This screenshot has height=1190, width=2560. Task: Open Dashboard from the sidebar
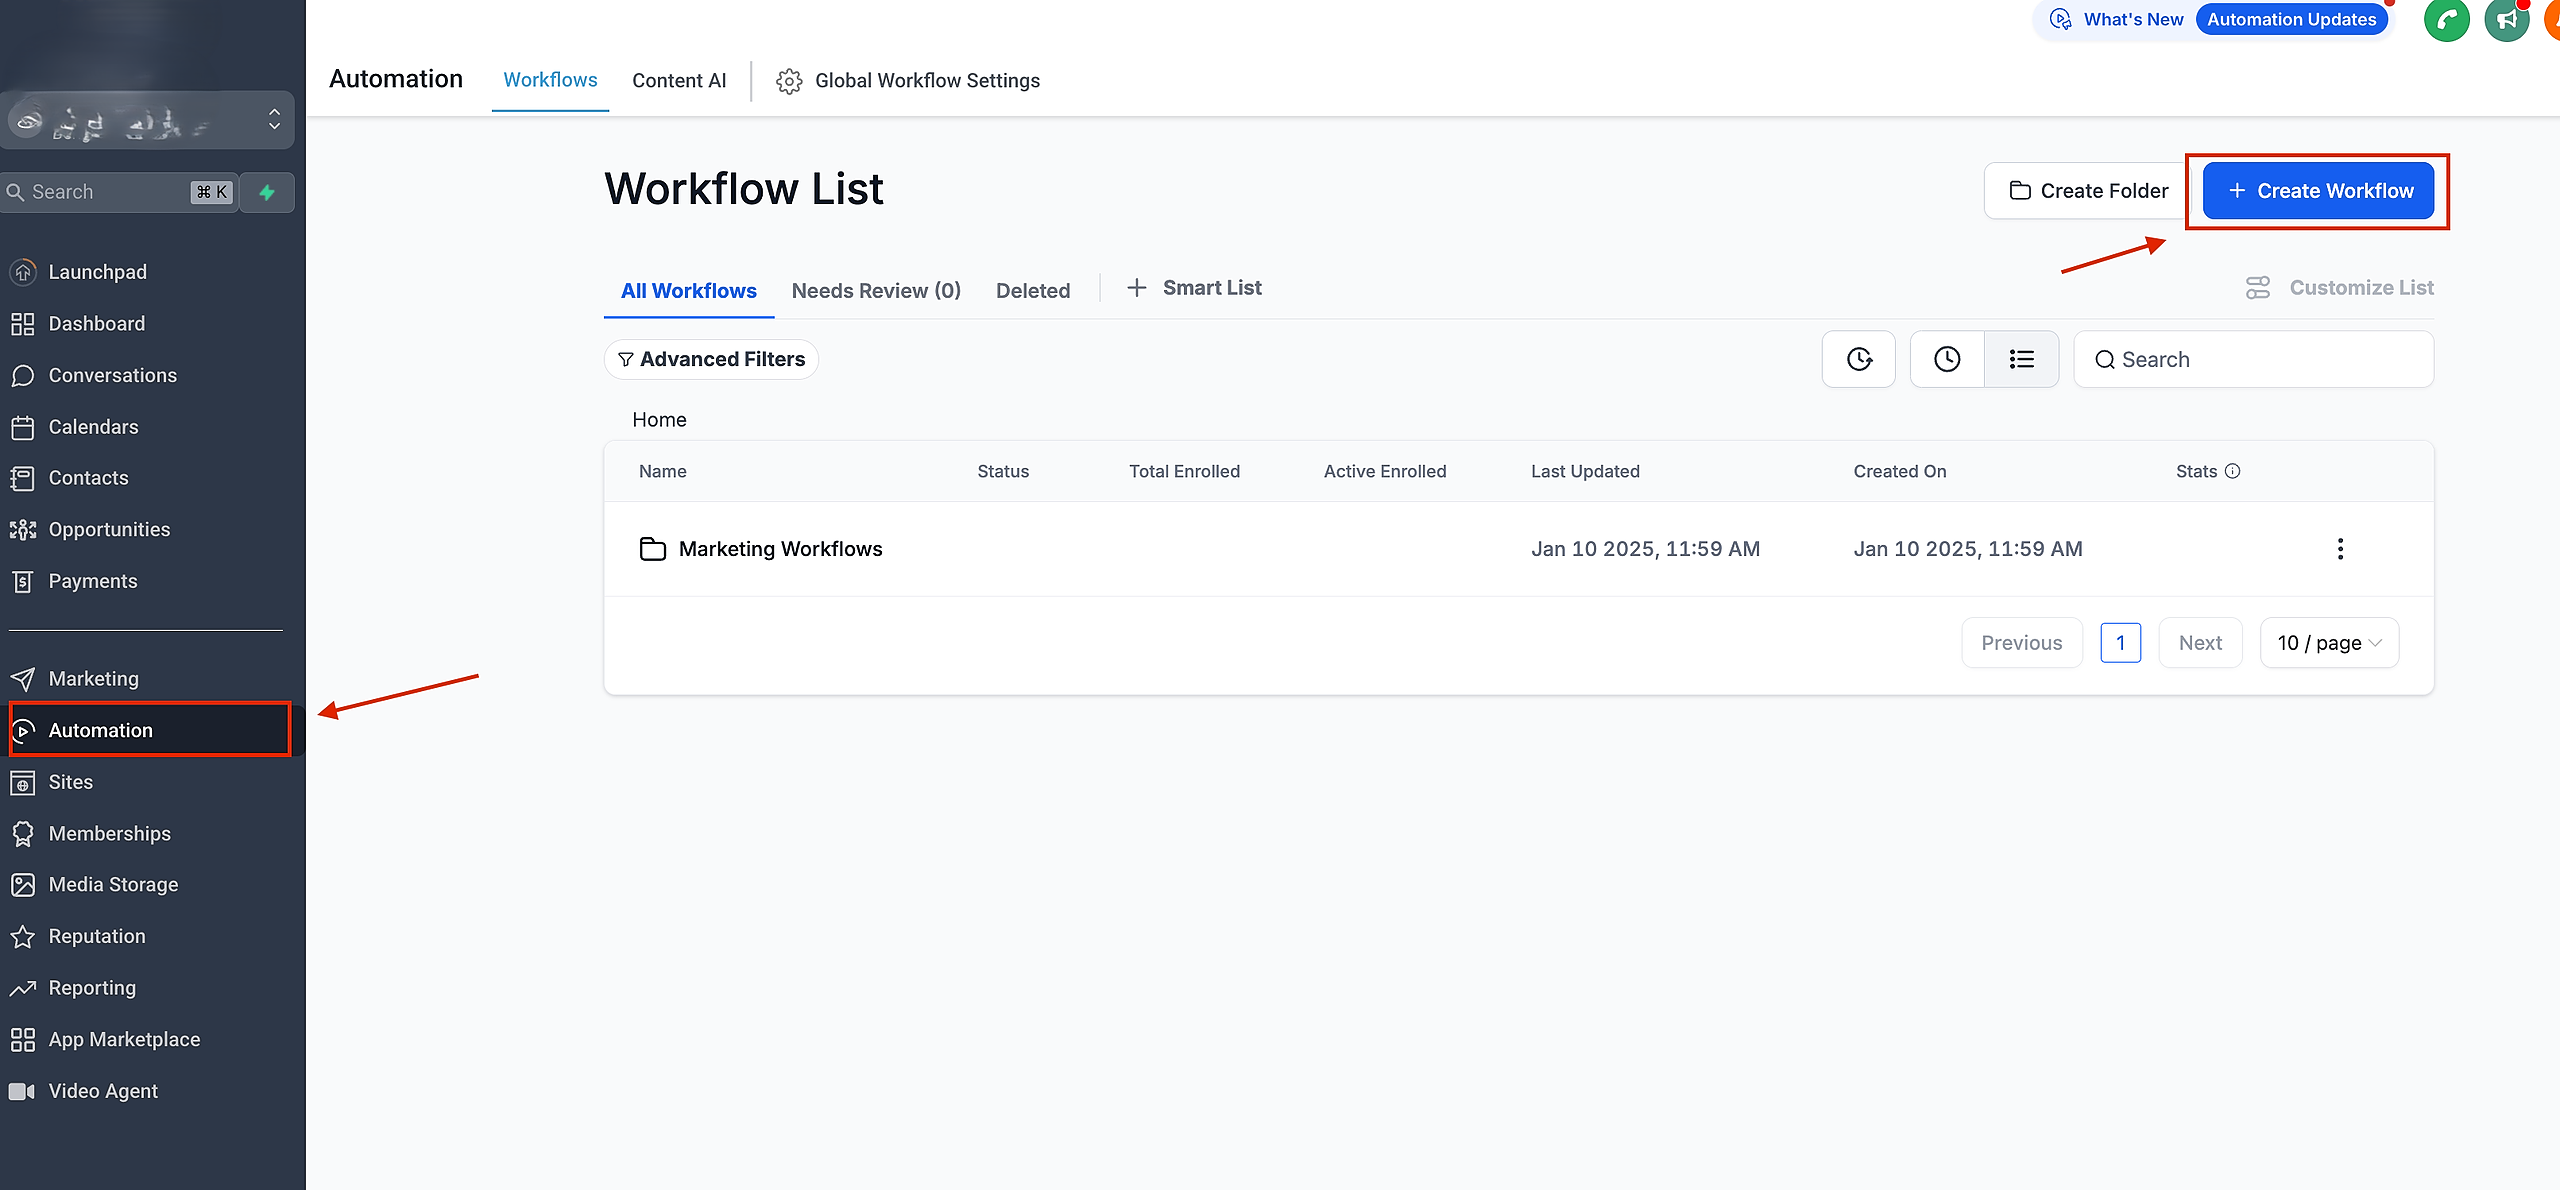(x=97, y=324)
